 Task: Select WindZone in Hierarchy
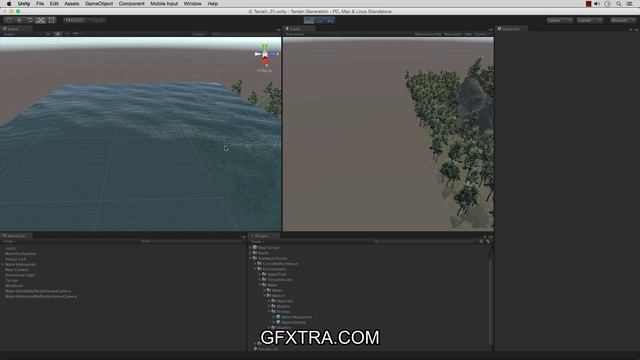14,286
